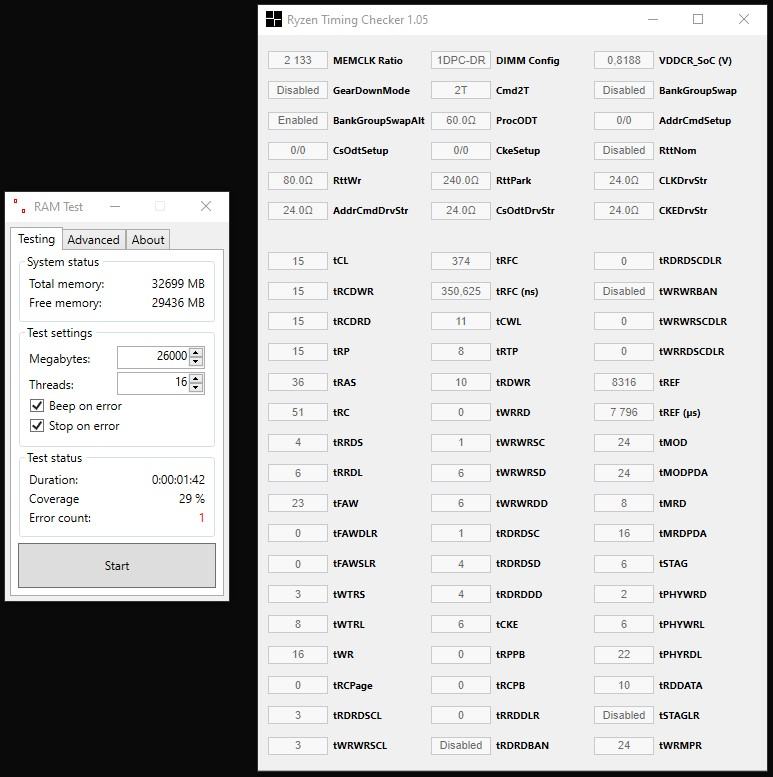This screenshot has width=773, height=777.
Task: Click the RttPark 240.0Ω value
Action: tap(461, 180)
